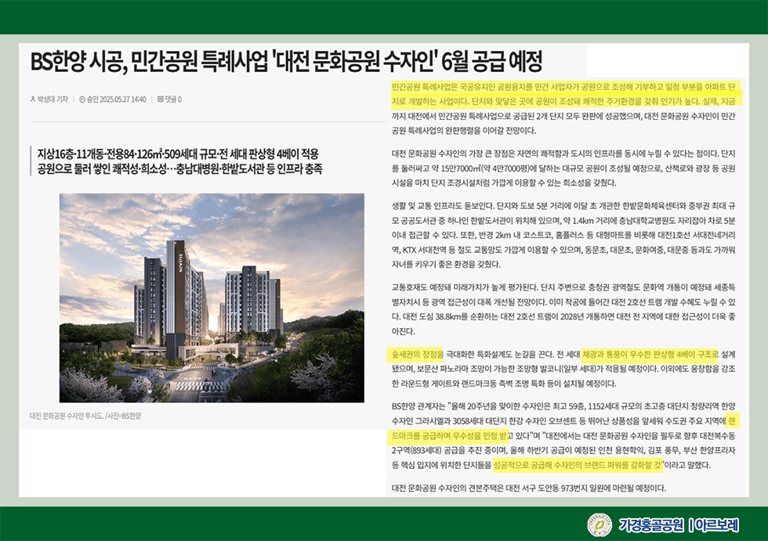Viewport: 768px width, 541px height.
Task: Click paragraph starting '교통호재도 예정돼 미래가치가'
Action: tap(563, 309)
